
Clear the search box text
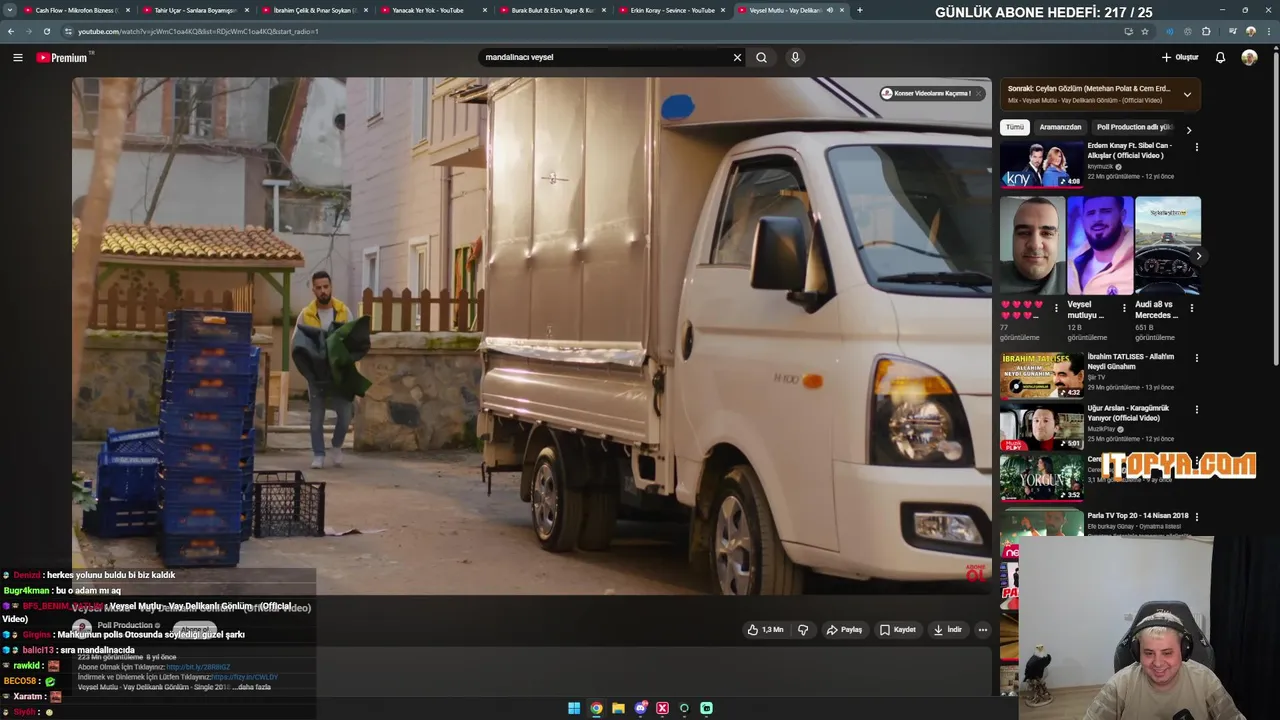tap(737, 57)
